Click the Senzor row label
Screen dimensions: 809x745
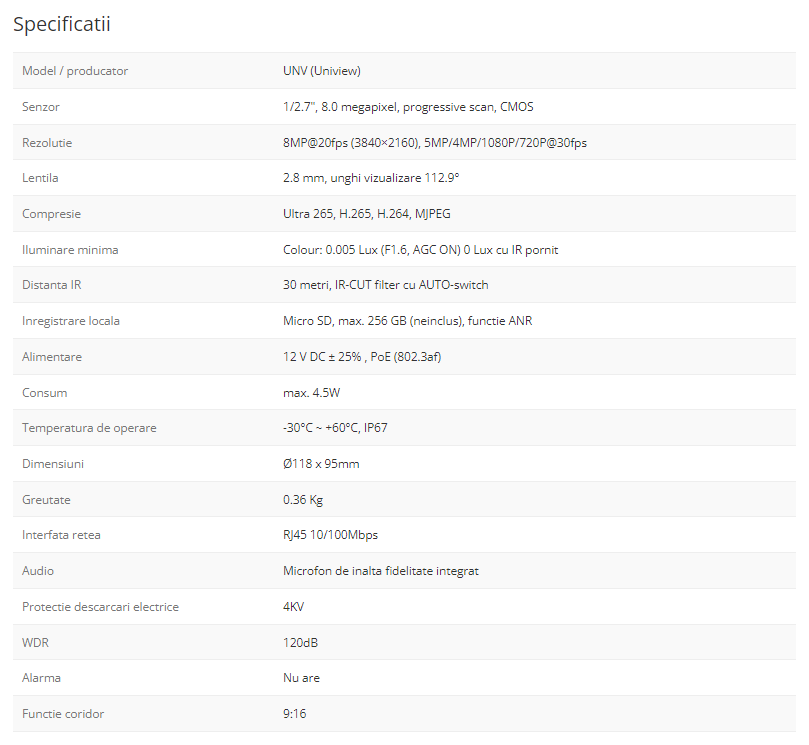48,107
